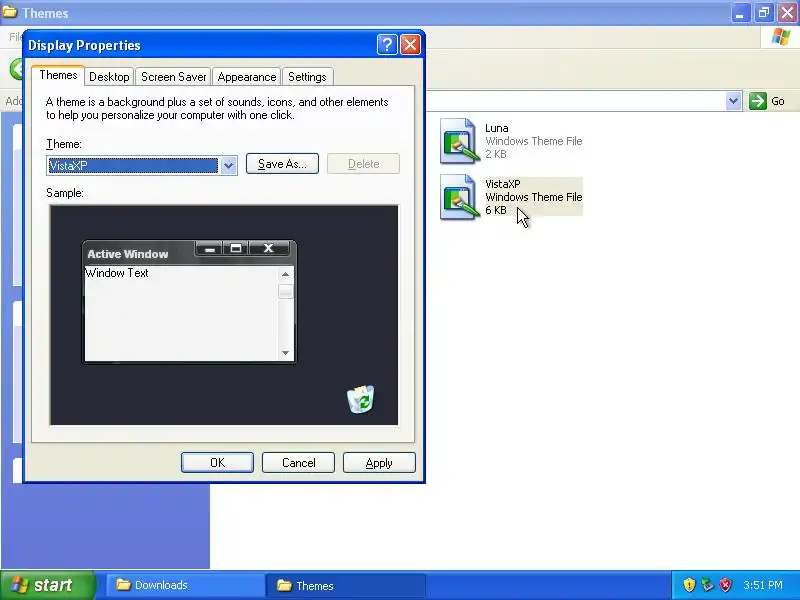
Task: Click the sample window X button
Action: pos(268,248)
